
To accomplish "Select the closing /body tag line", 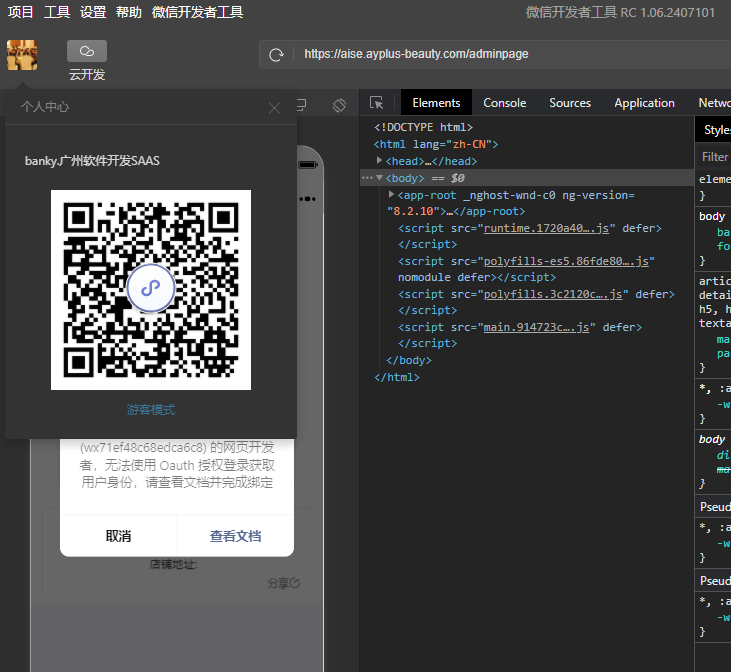I will [409, 360].
